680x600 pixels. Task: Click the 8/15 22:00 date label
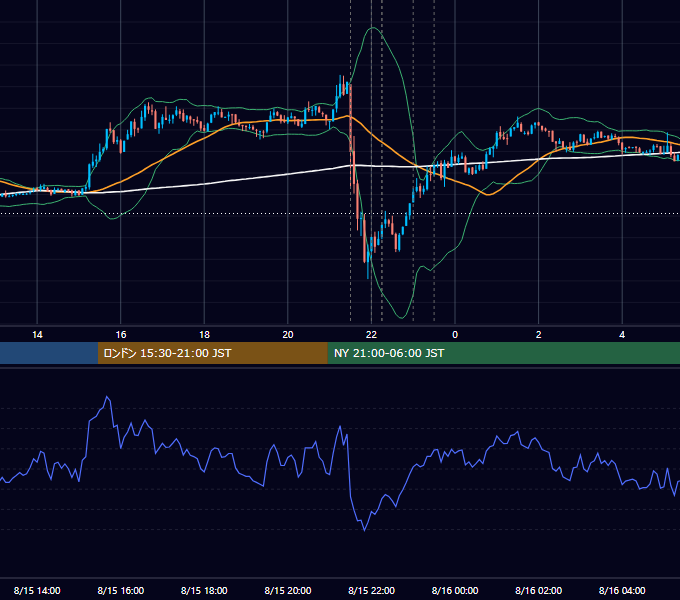(371, 590)
